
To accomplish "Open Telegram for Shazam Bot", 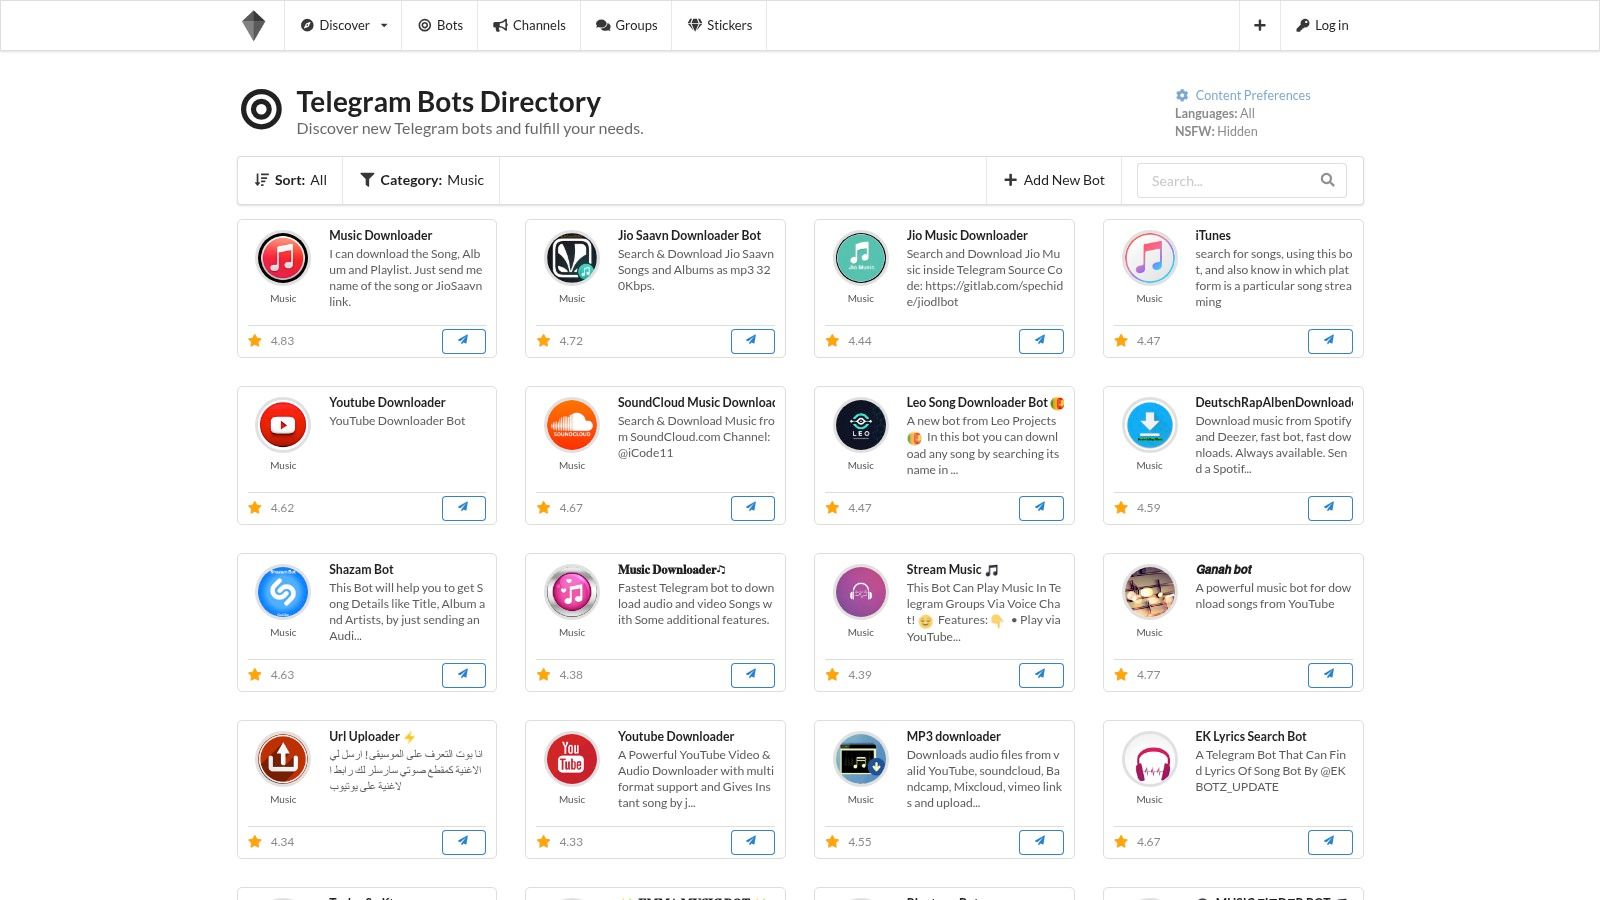I will 464,675.
